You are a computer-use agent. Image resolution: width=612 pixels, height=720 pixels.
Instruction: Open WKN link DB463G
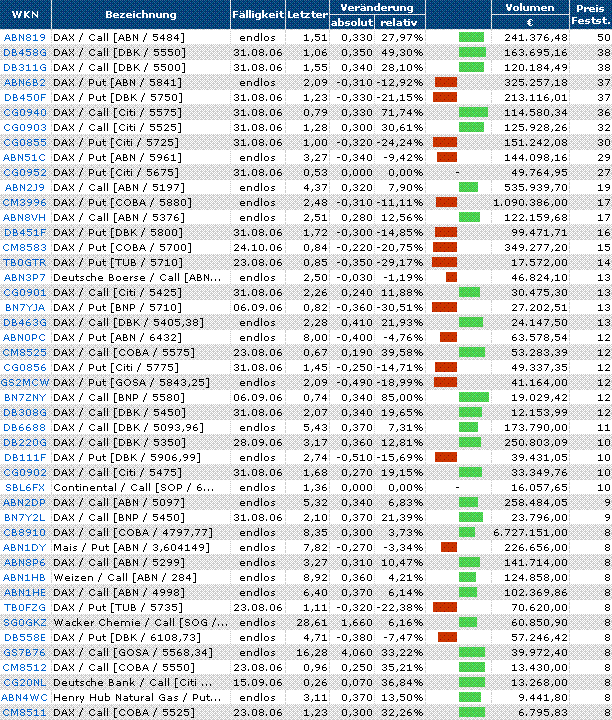pos(25,322)
